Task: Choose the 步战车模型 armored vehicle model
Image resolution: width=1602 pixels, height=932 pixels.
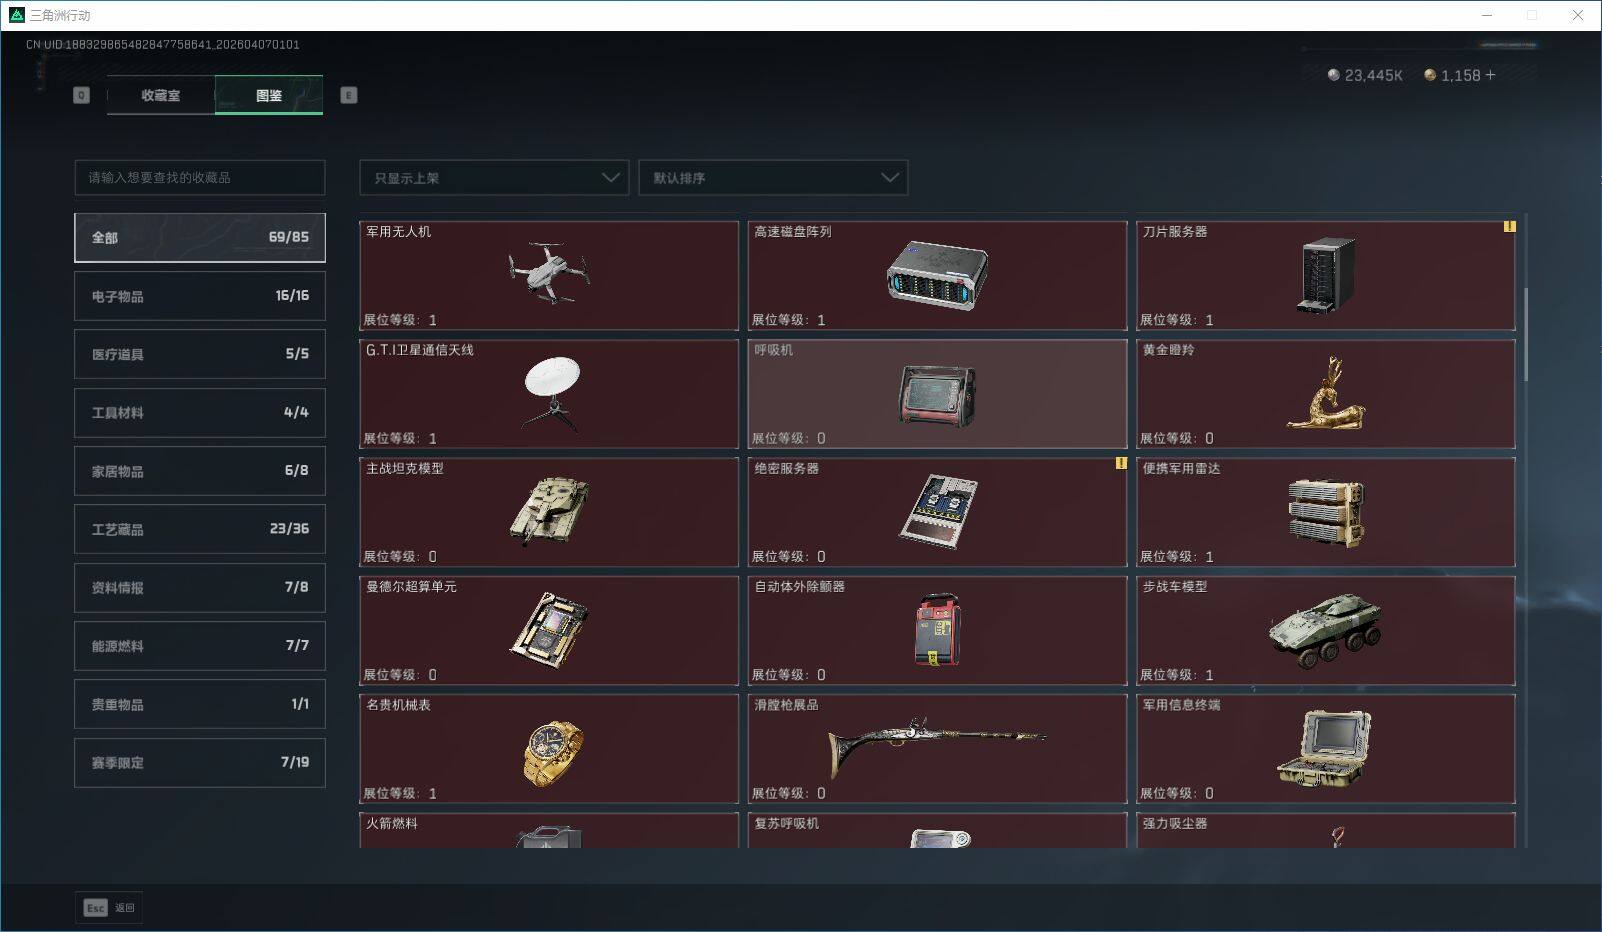Action: 1326,630
